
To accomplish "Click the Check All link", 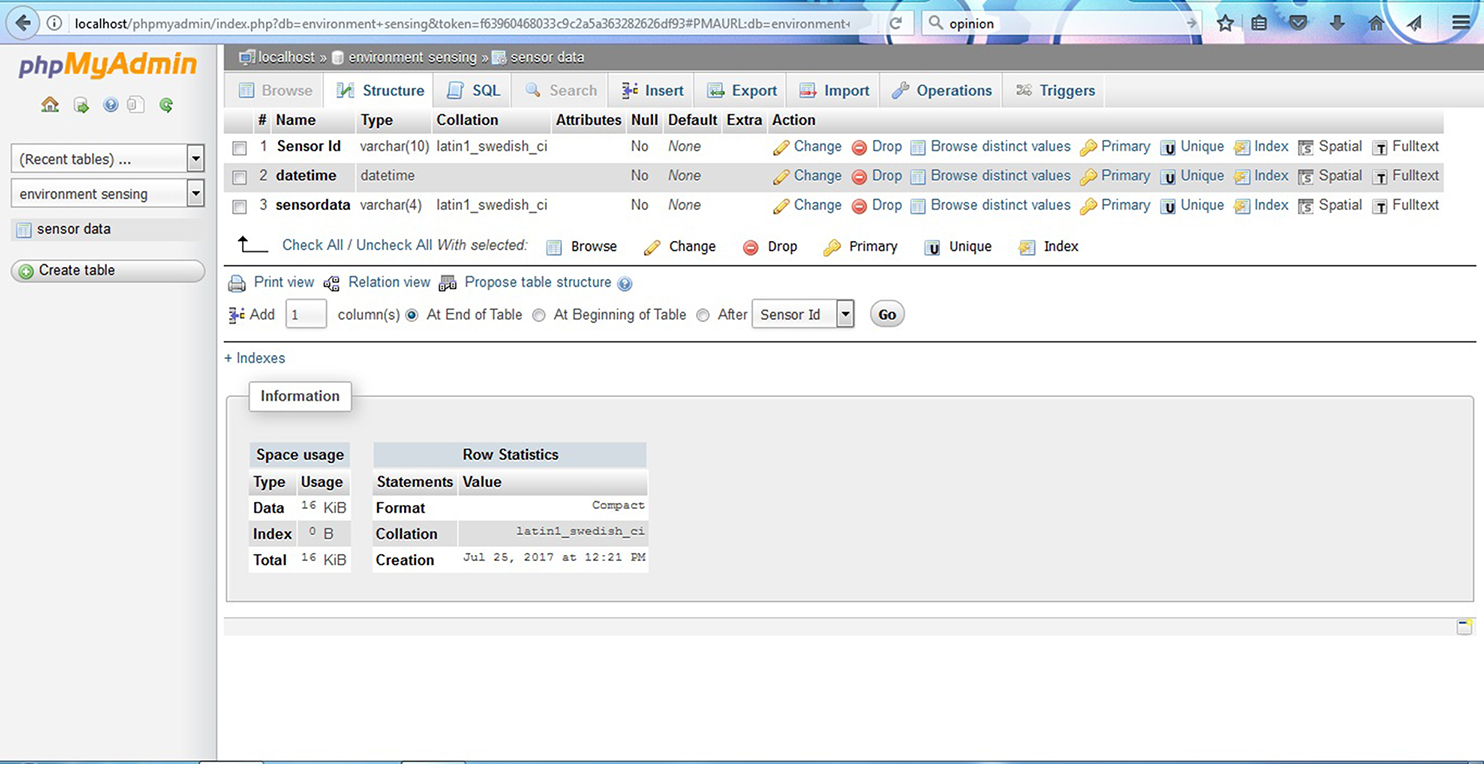I will (312, 245).
